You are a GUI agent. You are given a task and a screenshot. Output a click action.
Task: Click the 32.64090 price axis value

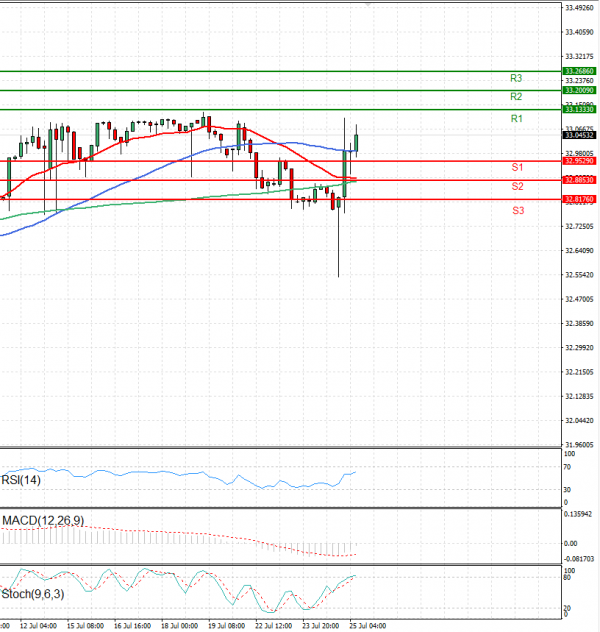579,251
